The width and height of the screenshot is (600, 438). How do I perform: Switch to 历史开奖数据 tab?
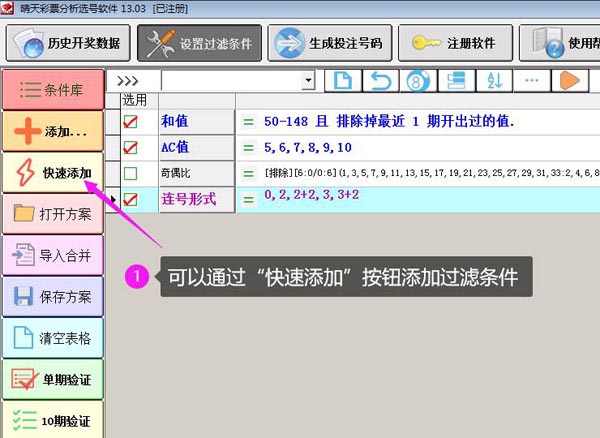click(x=68, y=43)
